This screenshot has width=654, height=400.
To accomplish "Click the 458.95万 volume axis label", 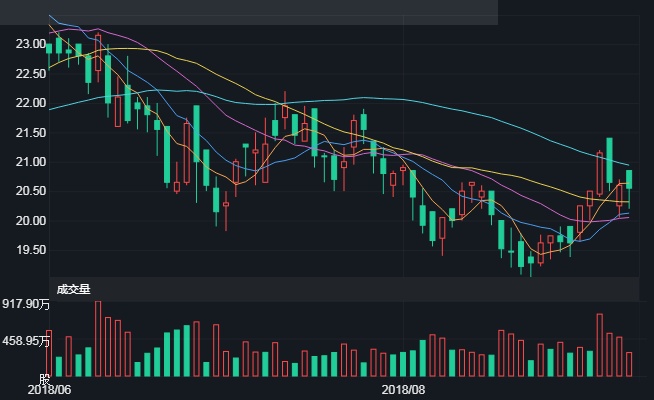I will [x=24, y=341].
